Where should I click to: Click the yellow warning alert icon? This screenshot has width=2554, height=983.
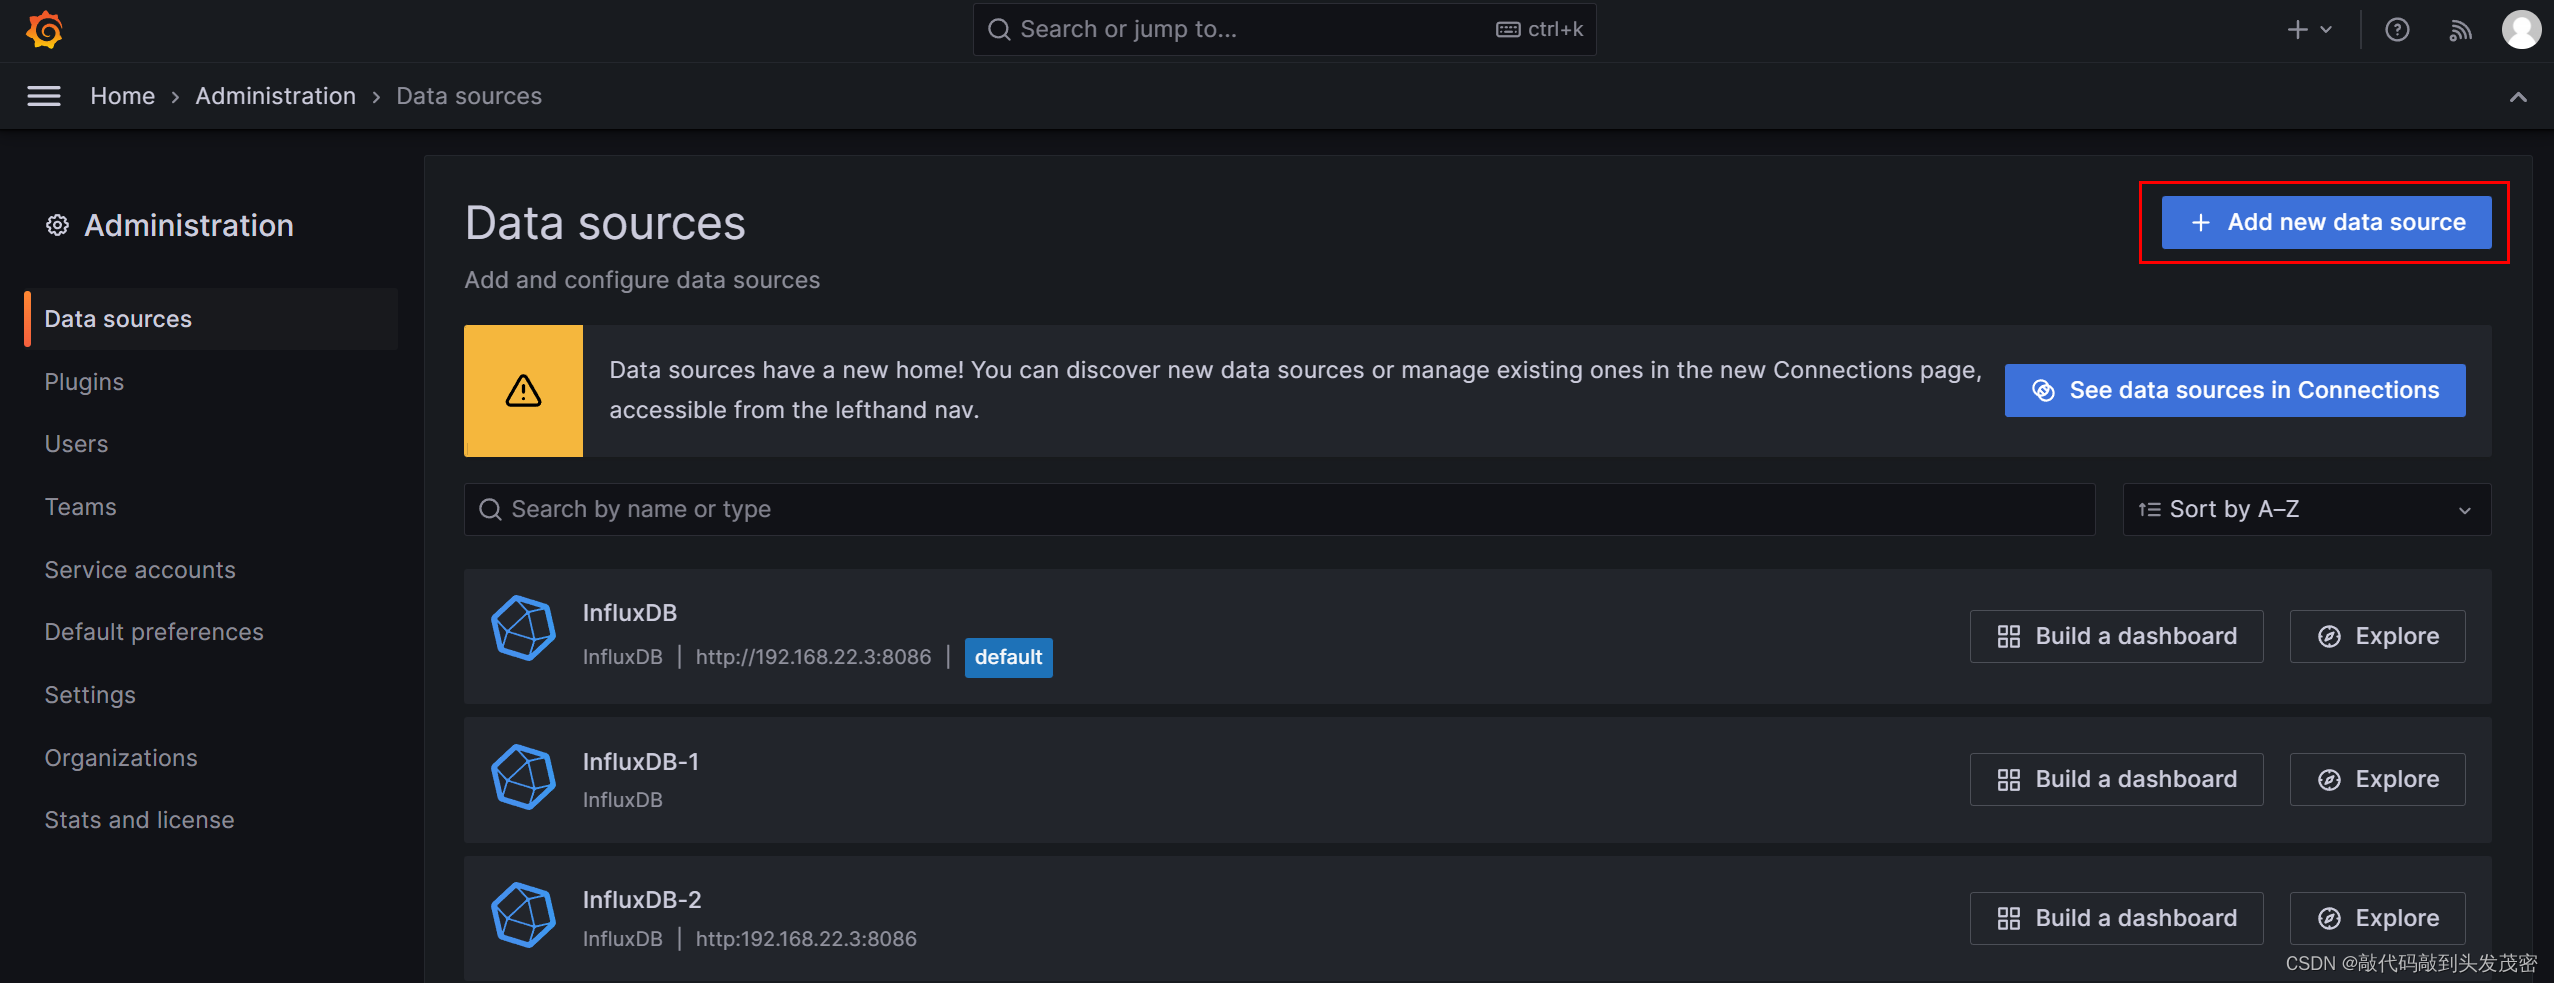point(523,391)
